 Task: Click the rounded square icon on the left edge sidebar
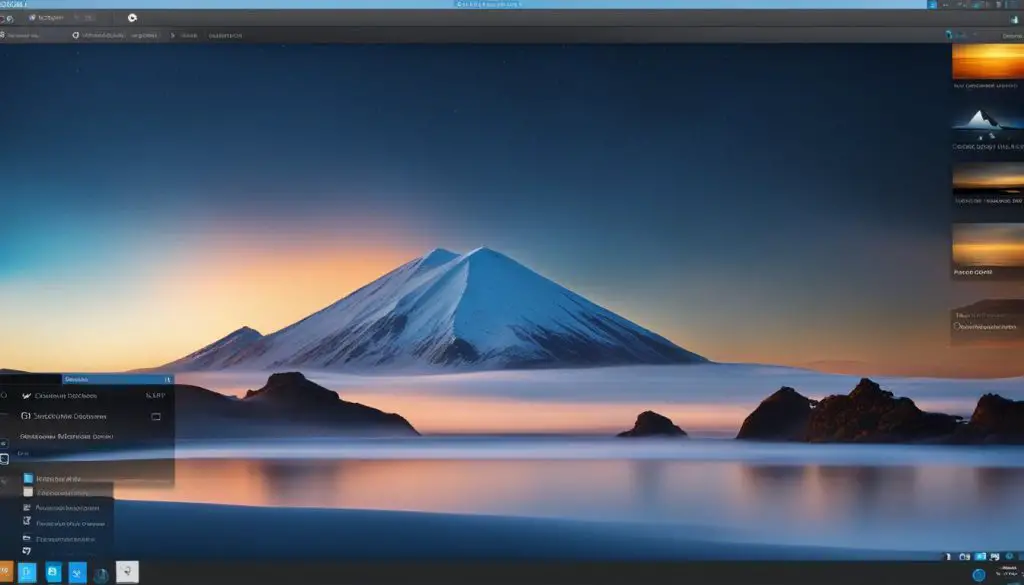5,459
